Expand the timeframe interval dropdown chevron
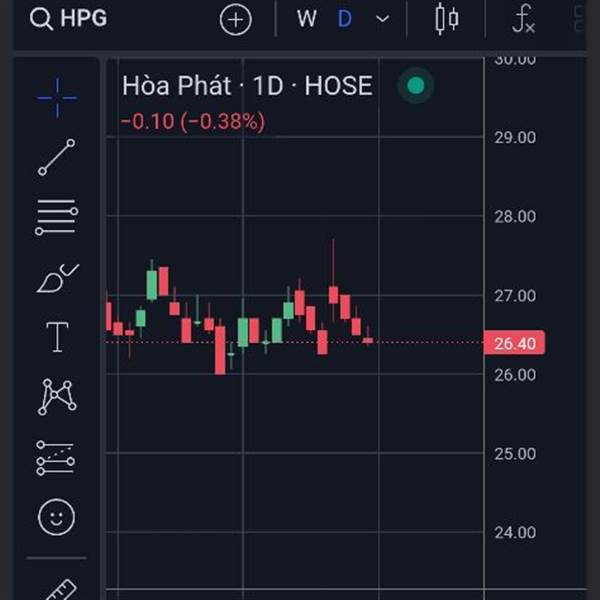This screenshot has width=600, height=600. [382, 19]
